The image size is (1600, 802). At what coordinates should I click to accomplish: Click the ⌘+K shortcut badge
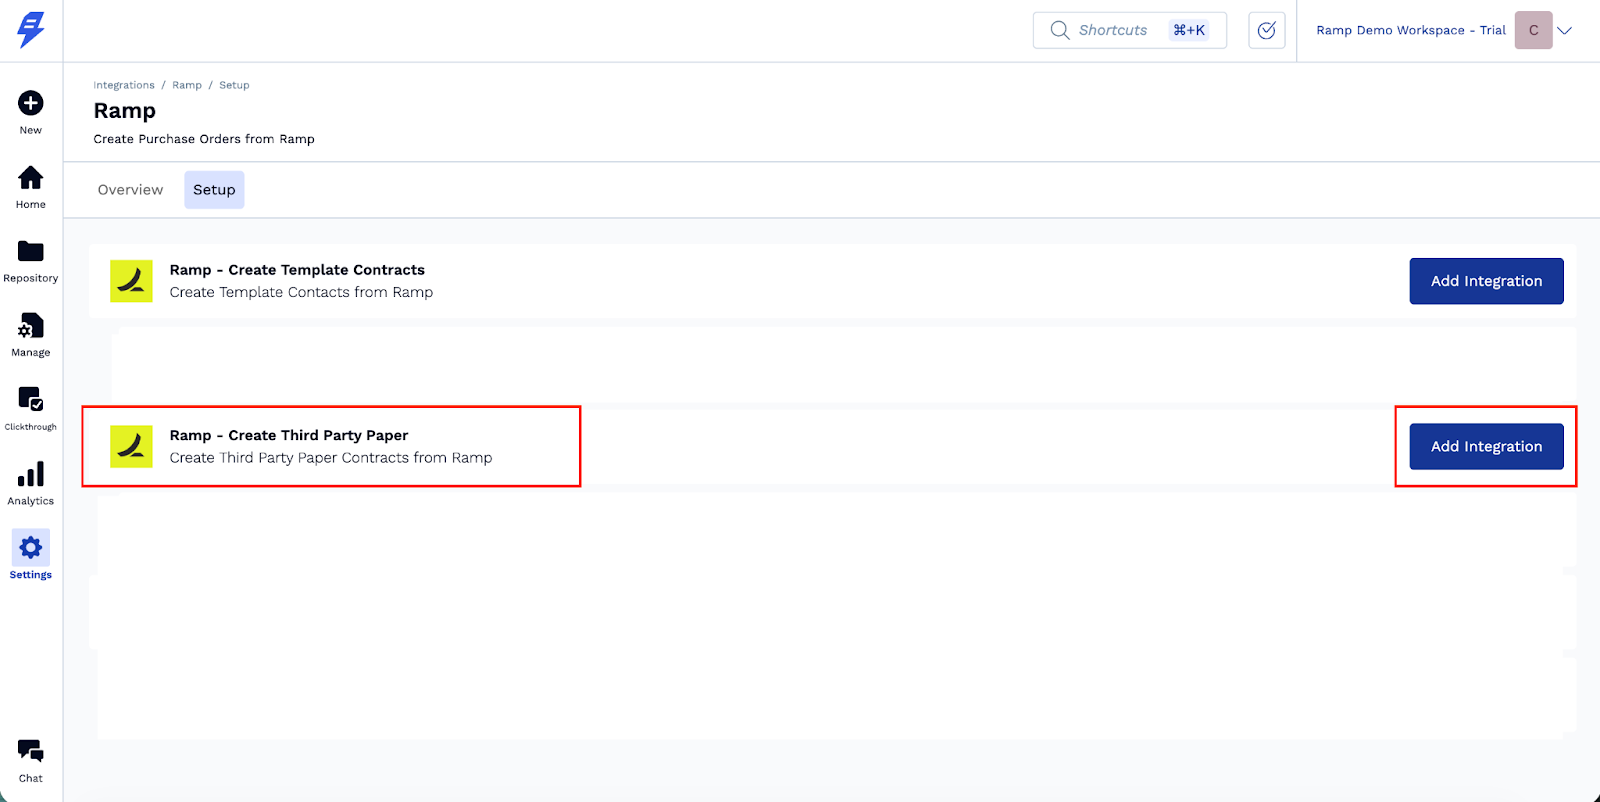pos(1189,30)
